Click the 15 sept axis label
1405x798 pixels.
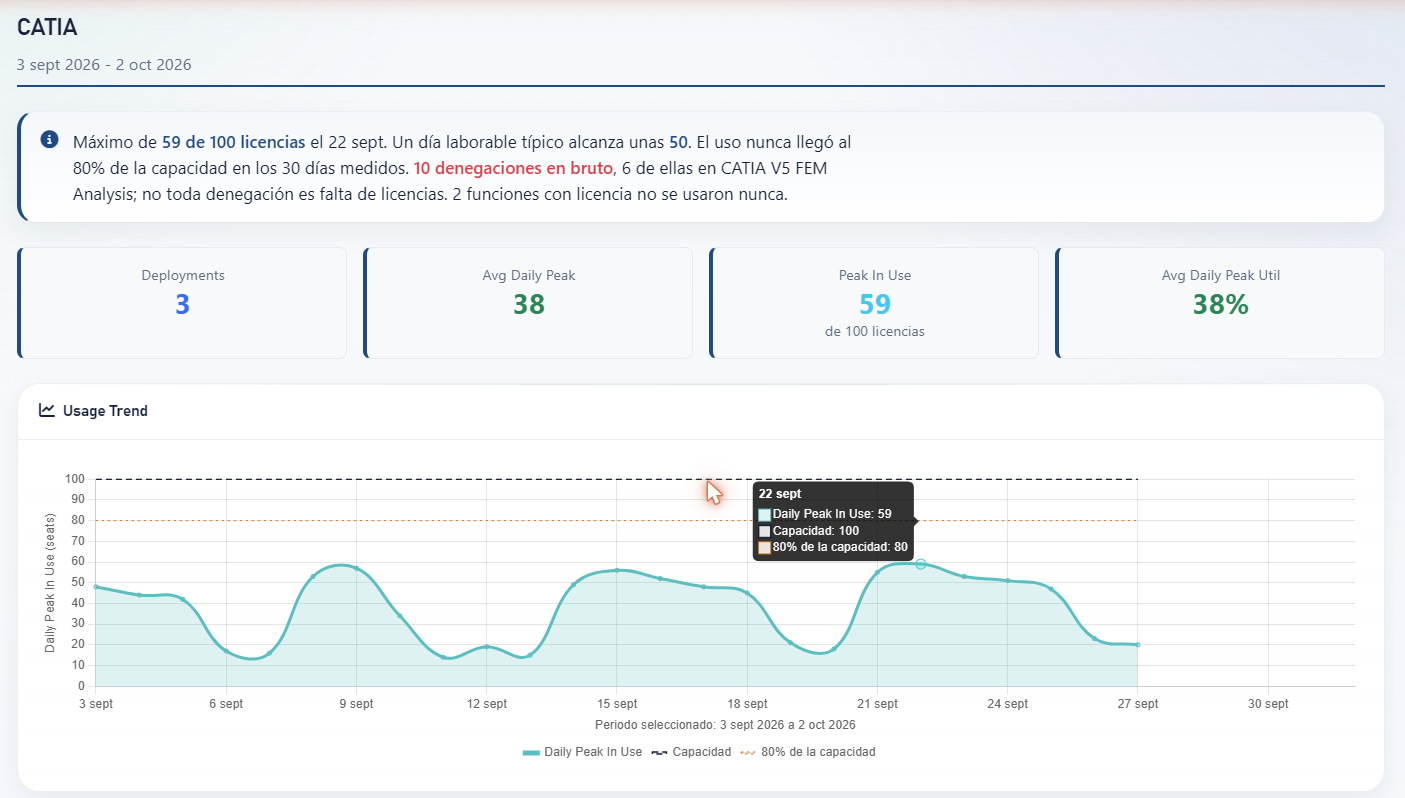pos(617,704)
